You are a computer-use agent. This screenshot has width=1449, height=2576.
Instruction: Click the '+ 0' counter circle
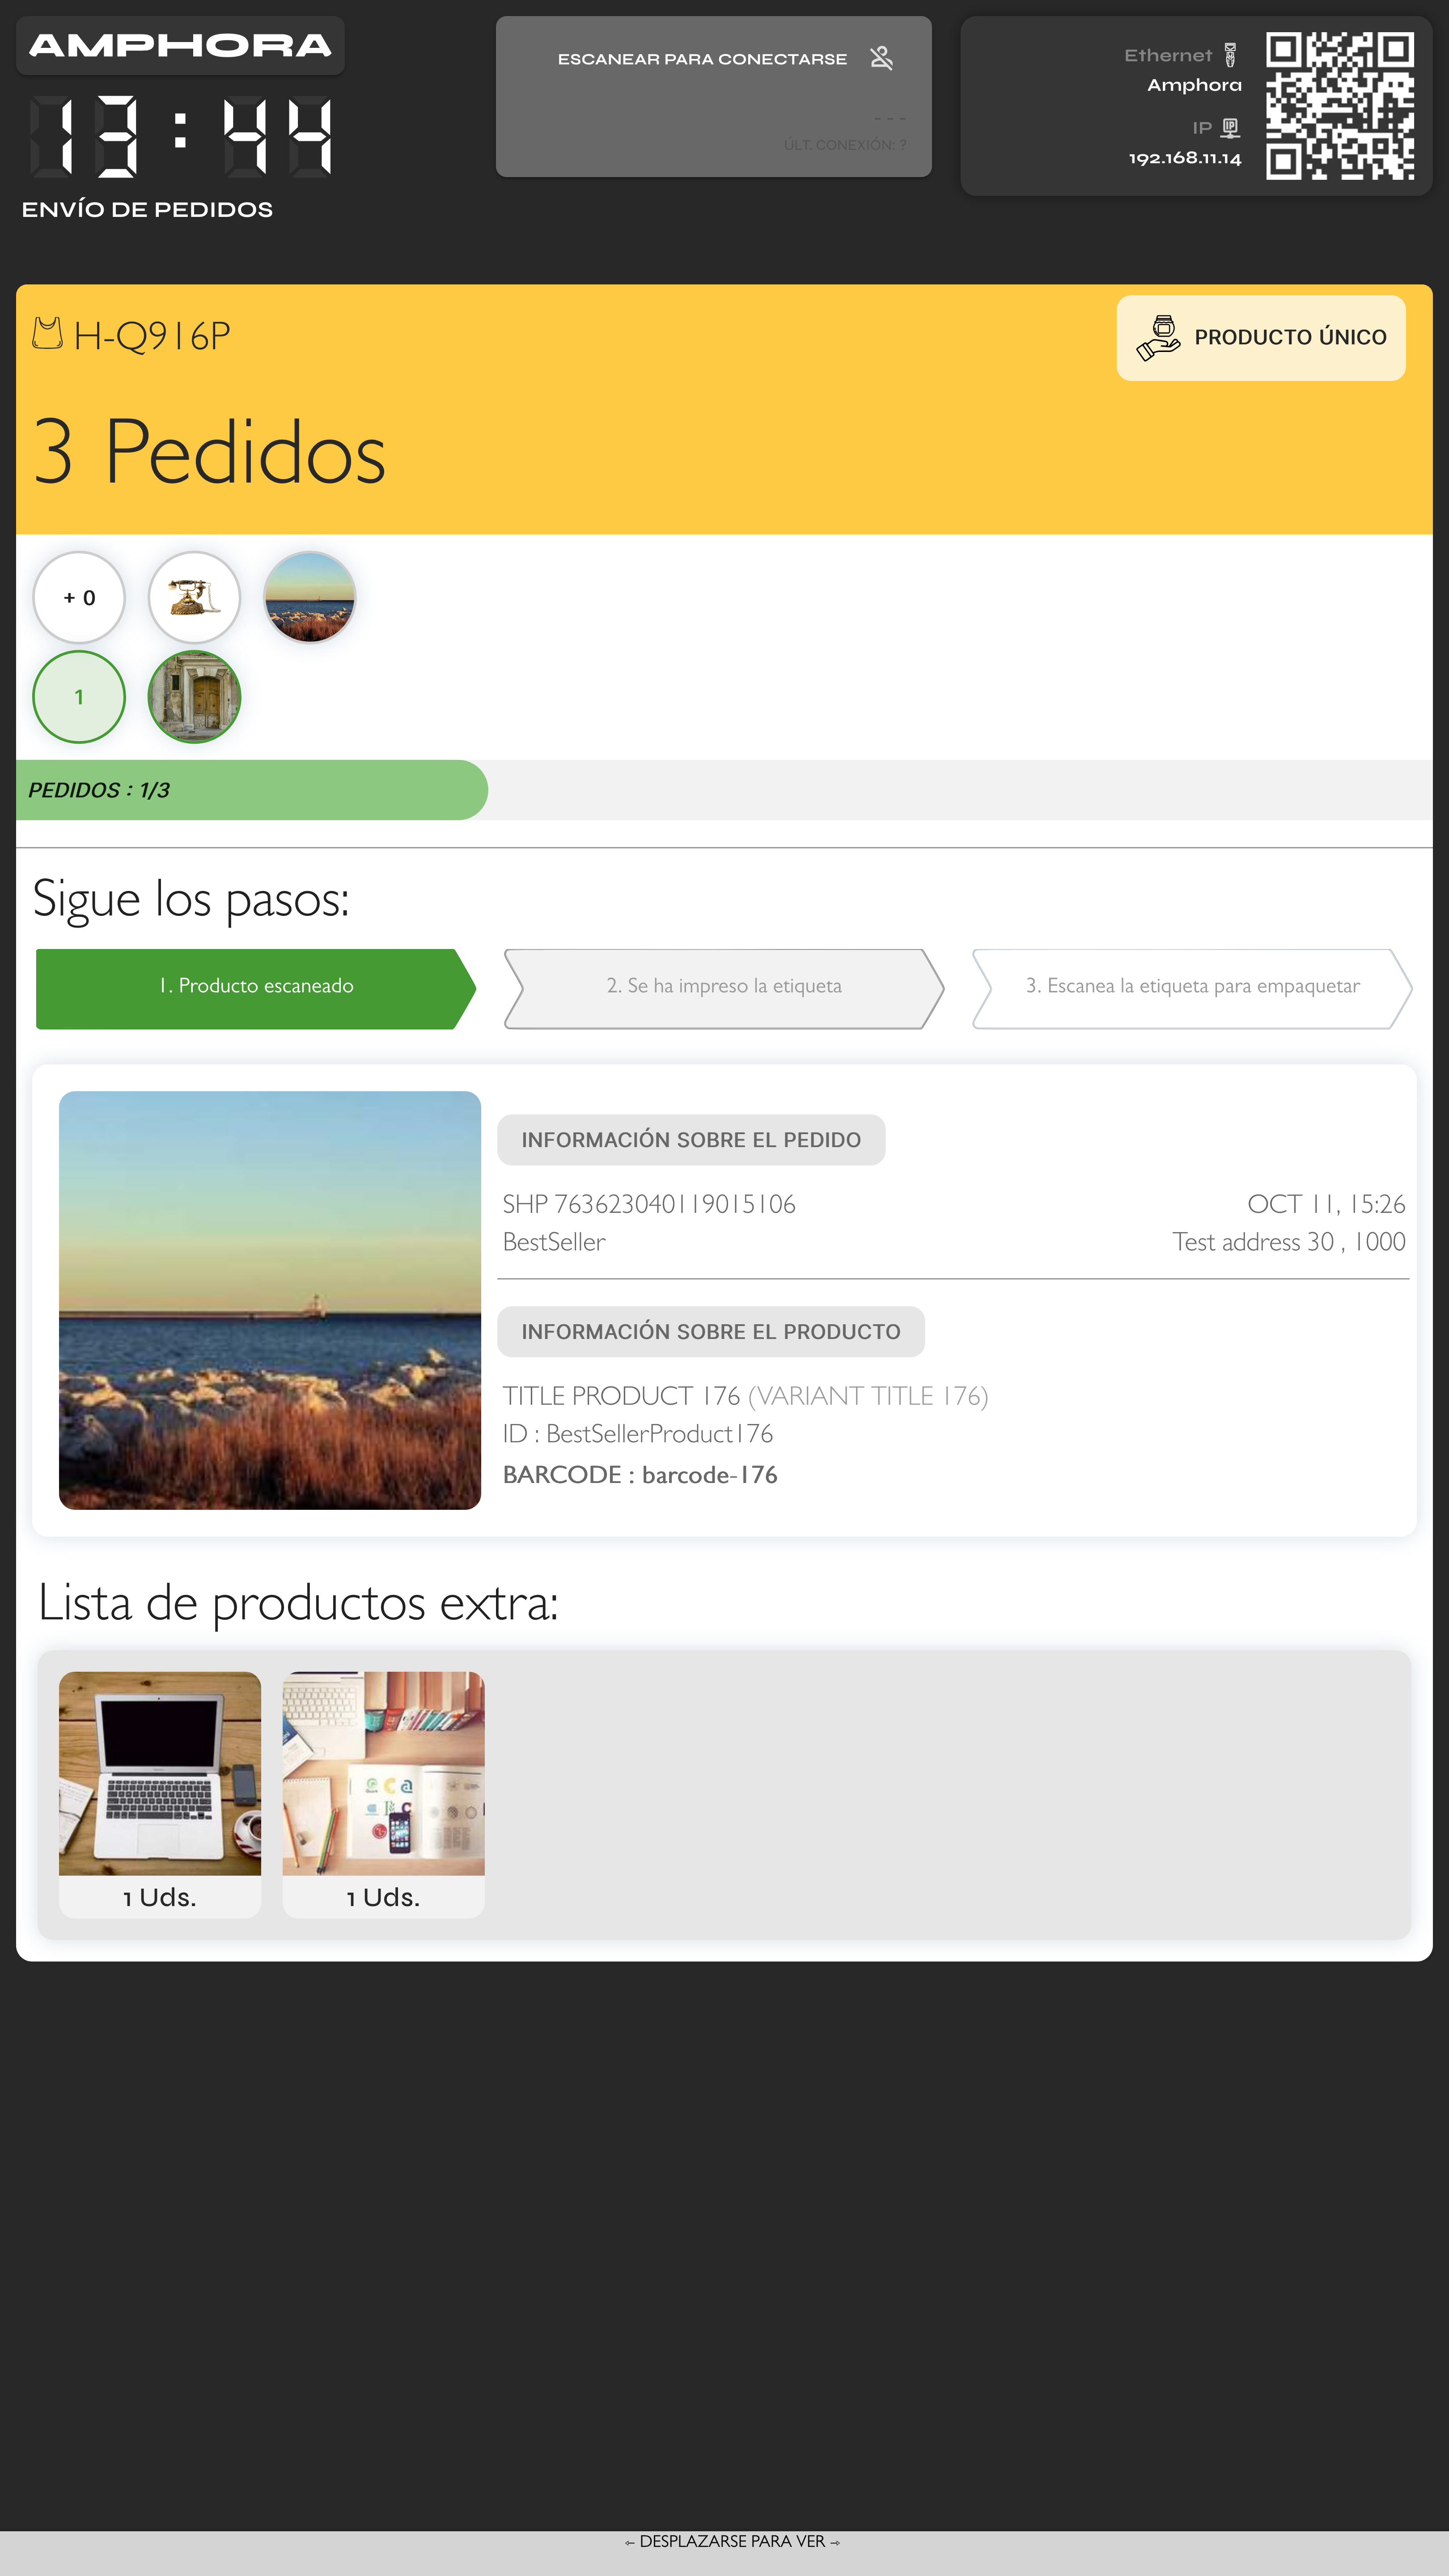point(79,597)
